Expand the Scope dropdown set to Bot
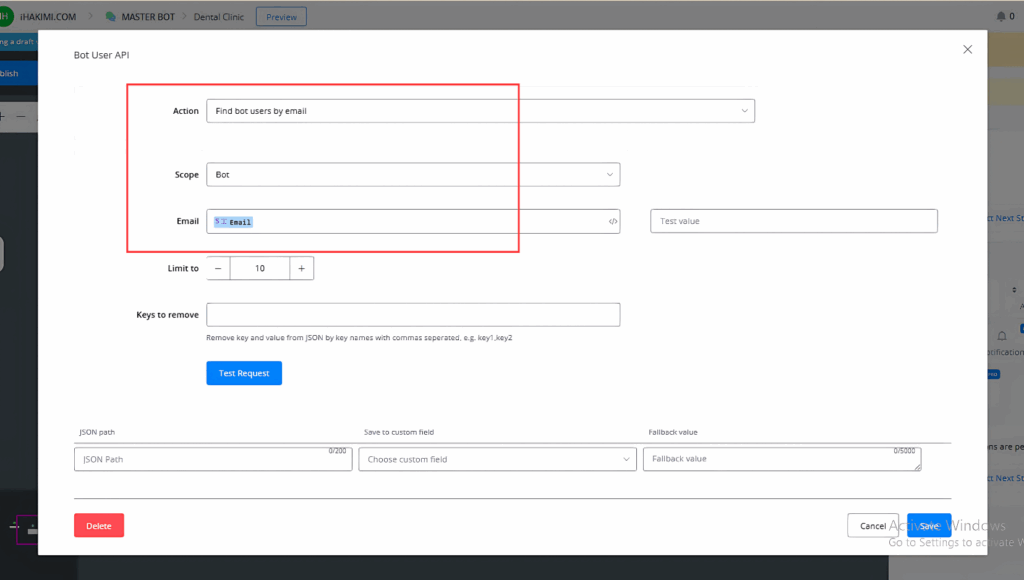1024x580 pixels. [x=412, y=175]
